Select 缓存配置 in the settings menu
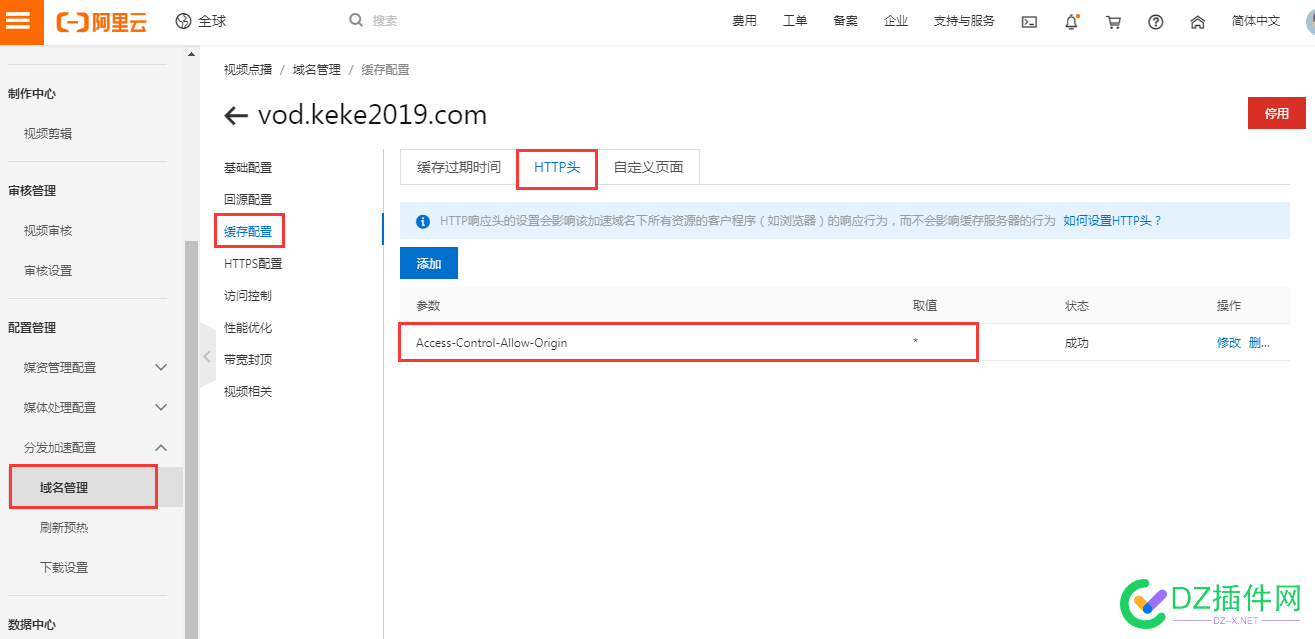 coord(248,232)
